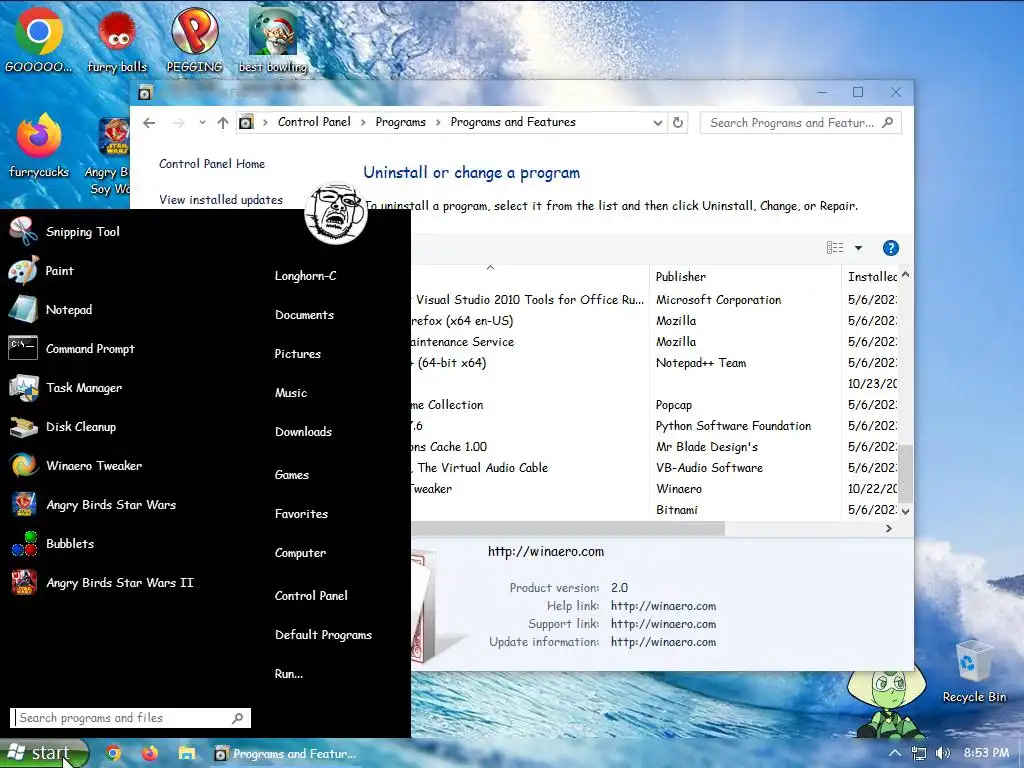1024x768 pixels.
Task: Select the best bowling desktop icon
Action: pos(272,40)
